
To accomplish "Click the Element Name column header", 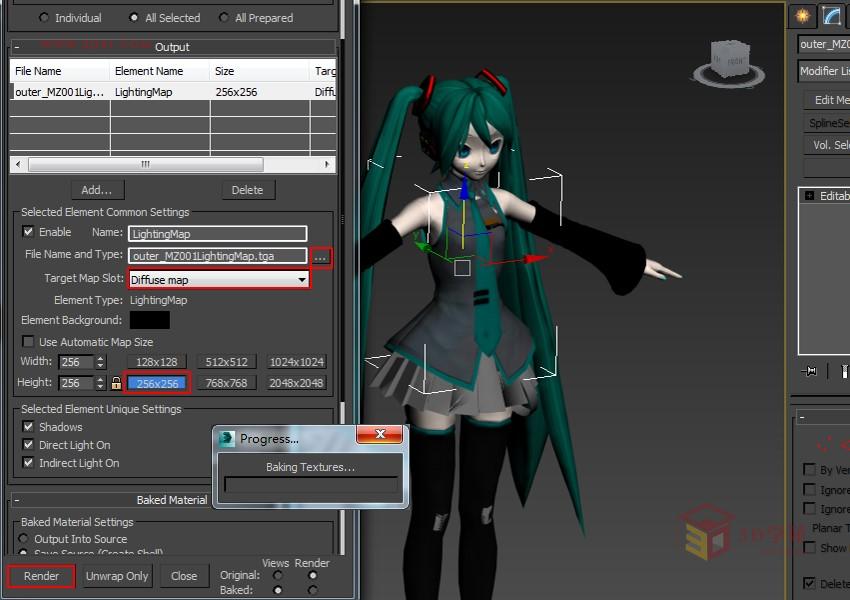I will (x=160, y=71).
